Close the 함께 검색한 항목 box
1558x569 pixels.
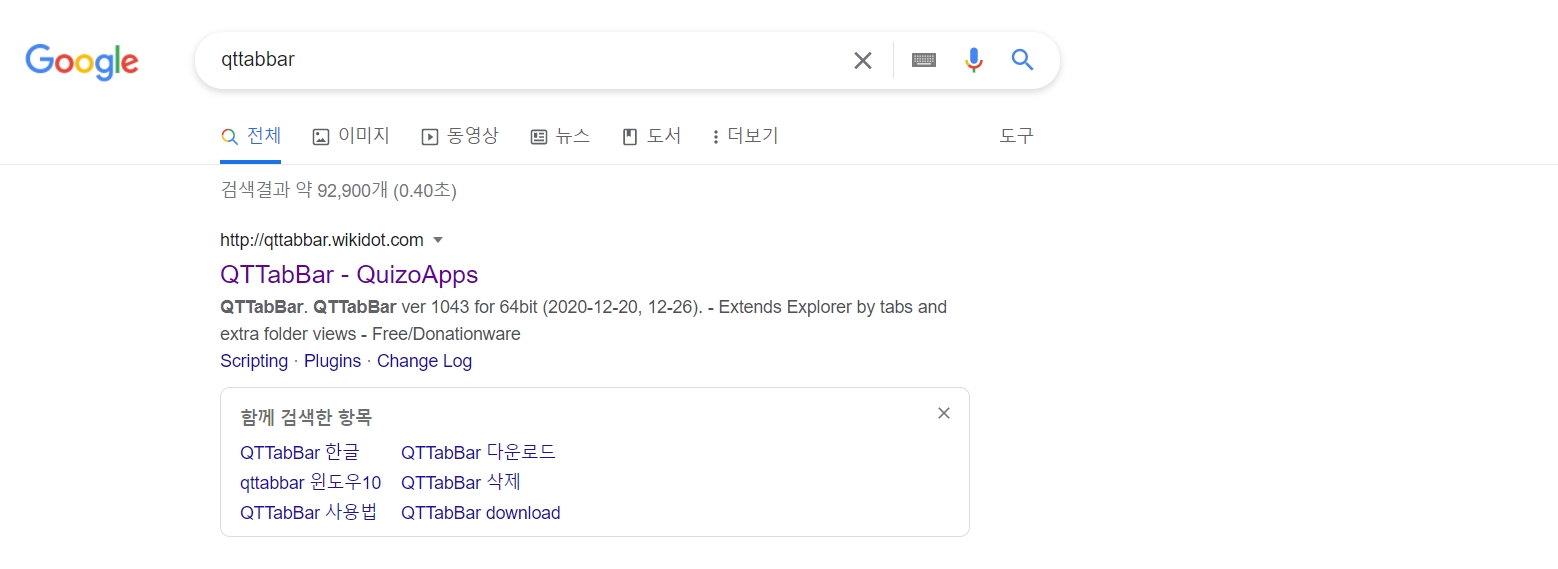pyautogui.click(x=944, y=413)
